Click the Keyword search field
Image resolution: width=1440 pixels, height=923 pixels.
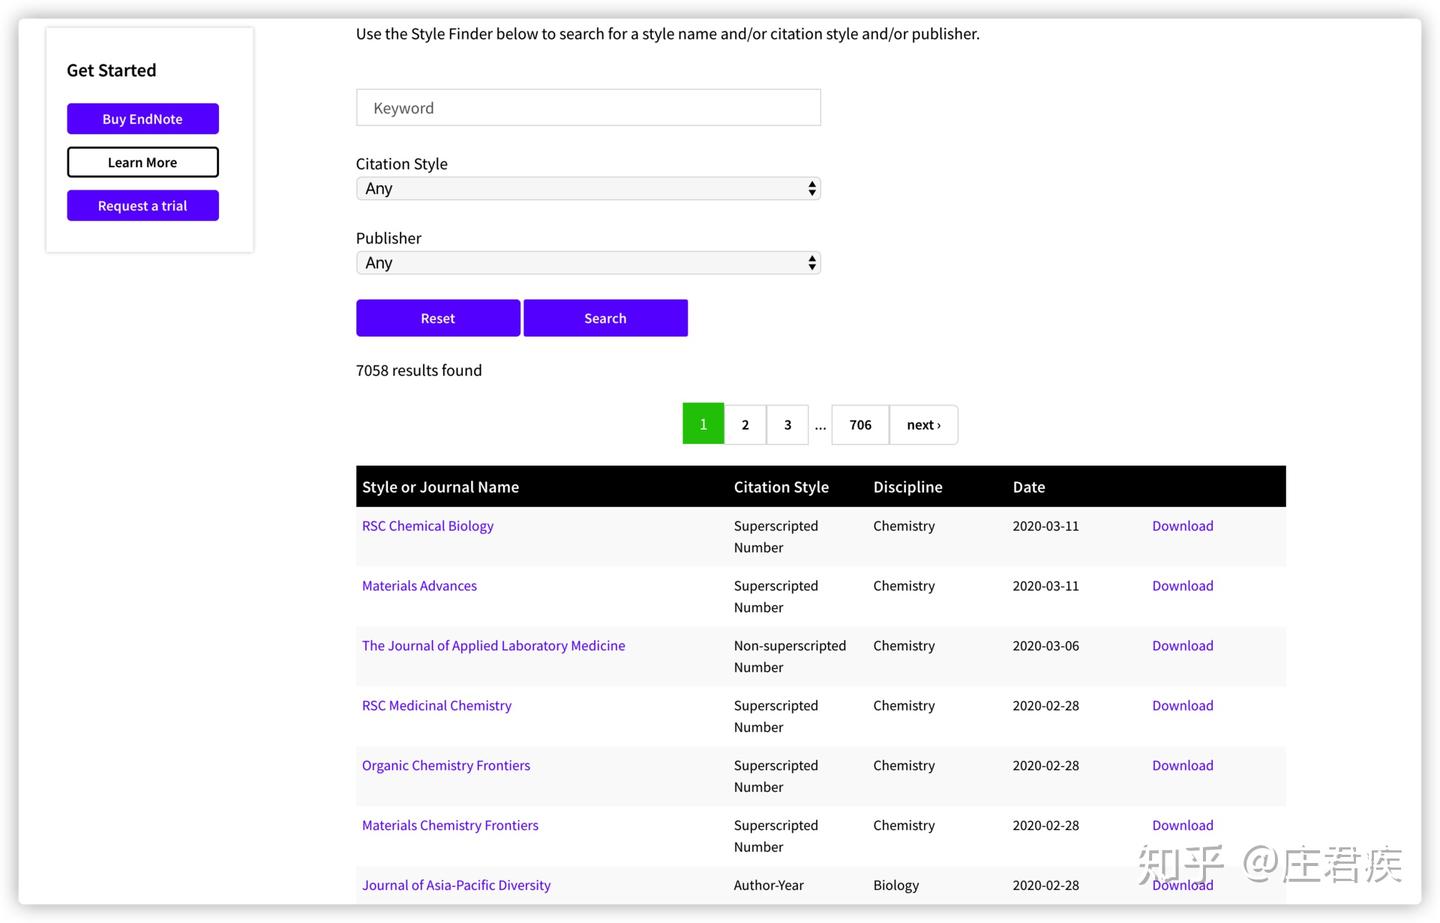point(588,108)
